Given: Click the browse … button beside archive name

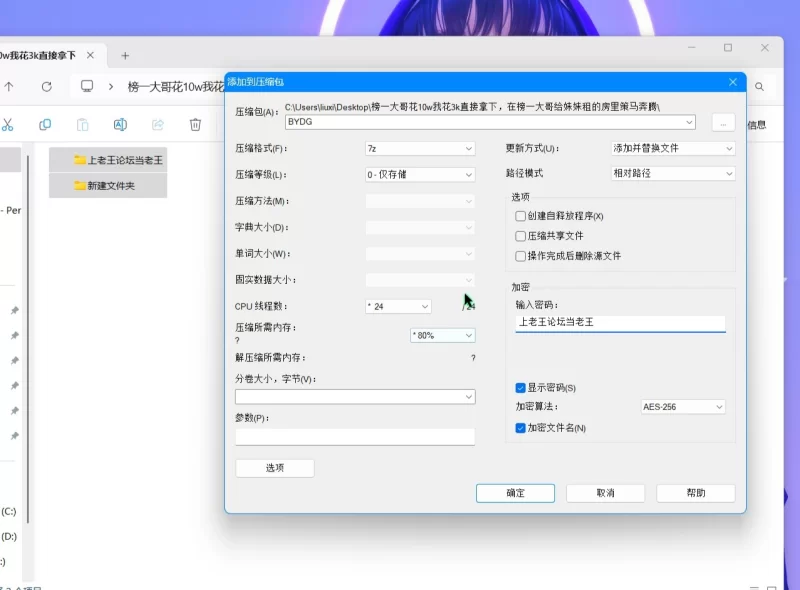Looking at the screenshot, I should (x=723, y=122).
